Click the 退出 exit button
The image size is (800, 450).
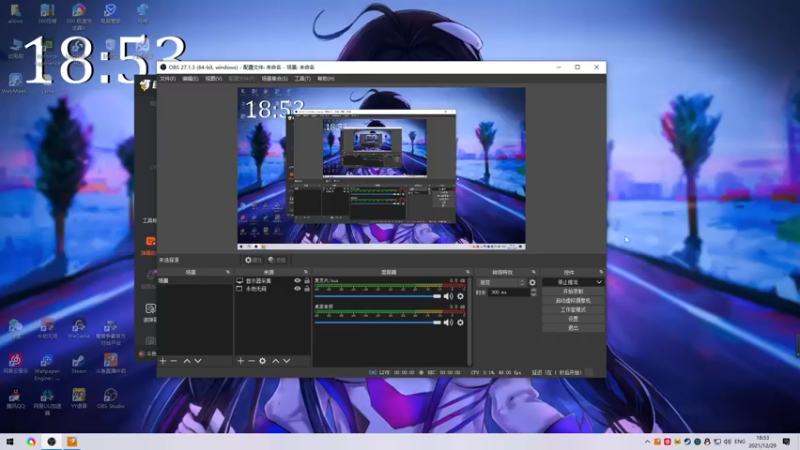(573, 328)
